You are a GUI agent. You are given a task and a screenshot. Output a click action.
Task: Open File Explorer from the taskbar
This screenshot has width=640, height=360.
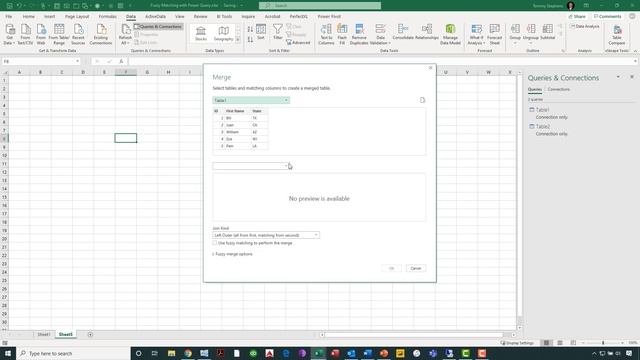[x=171, y=353]
